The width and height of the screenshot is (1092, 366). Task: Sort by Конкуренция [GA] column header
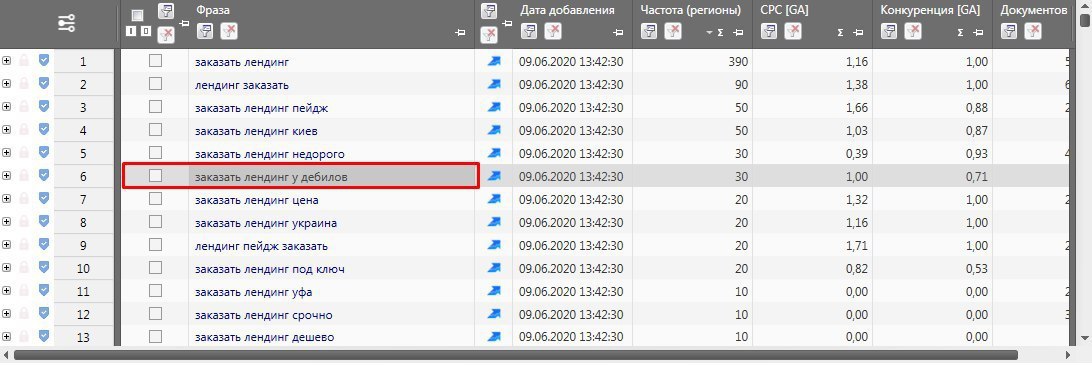click(930, 10)
